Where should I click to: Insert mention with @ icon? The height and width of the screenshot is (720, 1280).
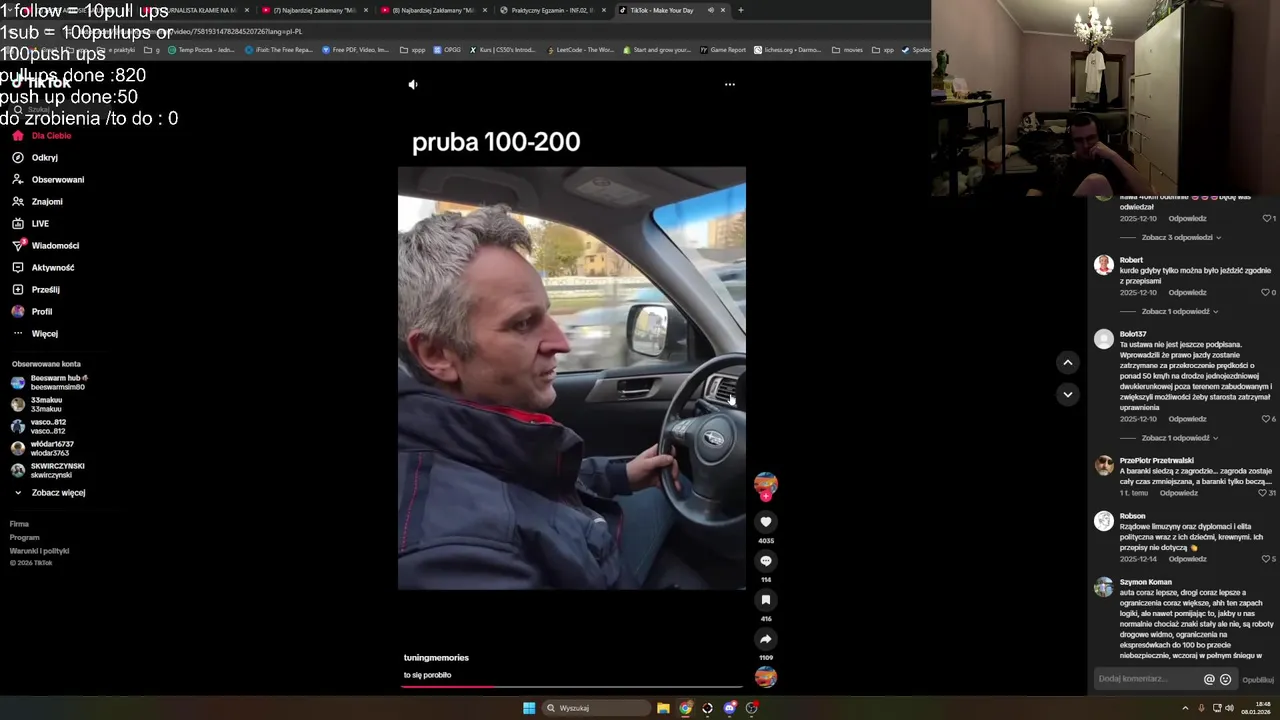[x=1209, y=680]
